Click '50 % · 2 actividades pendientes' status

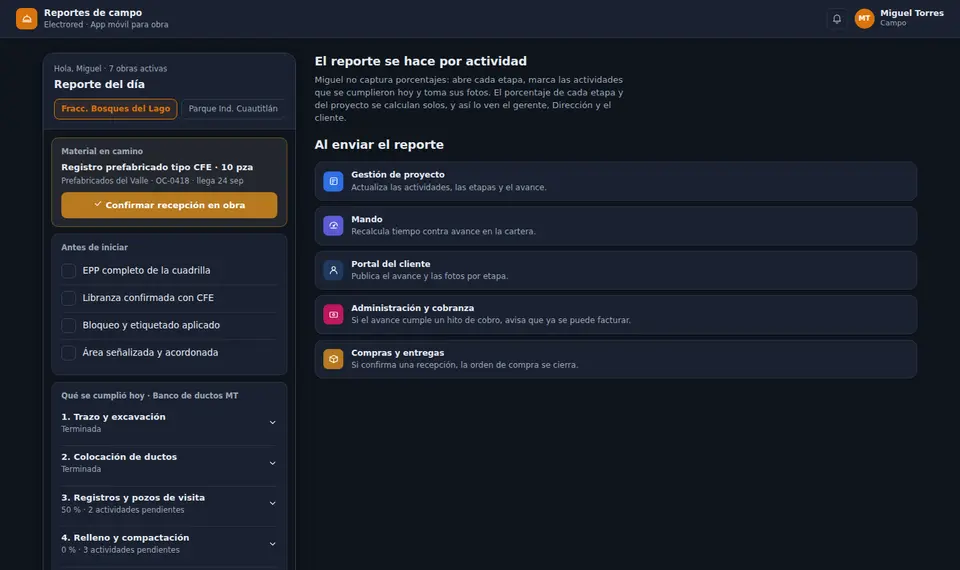(x=122, y=510)
